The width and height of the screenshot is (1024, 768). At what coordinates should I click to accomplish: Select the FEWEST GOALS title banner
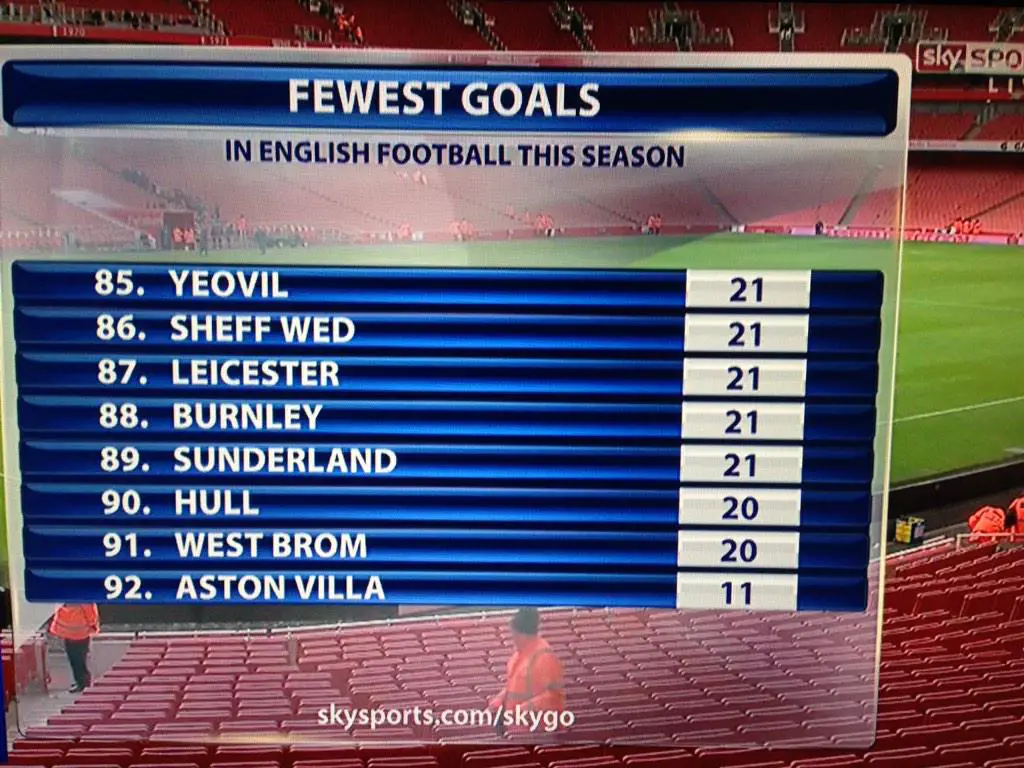point(451,98)
